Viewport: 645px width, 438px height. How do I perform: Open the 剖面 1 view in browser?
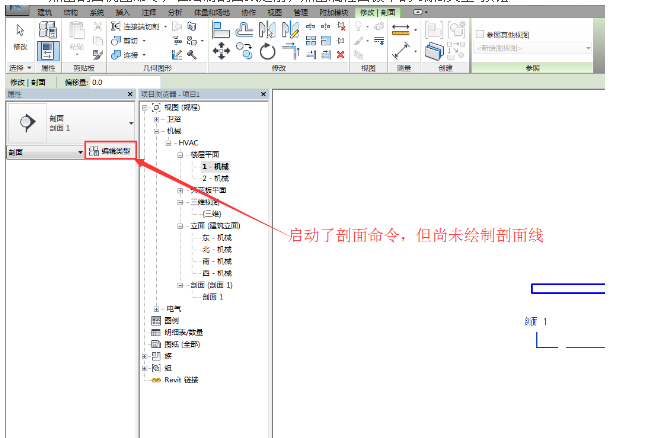point(212,297)
